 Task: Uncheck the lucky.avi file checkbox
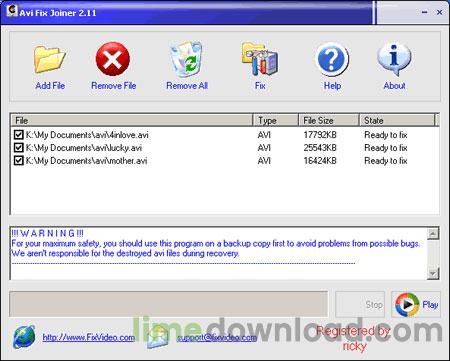coord(18,148)
